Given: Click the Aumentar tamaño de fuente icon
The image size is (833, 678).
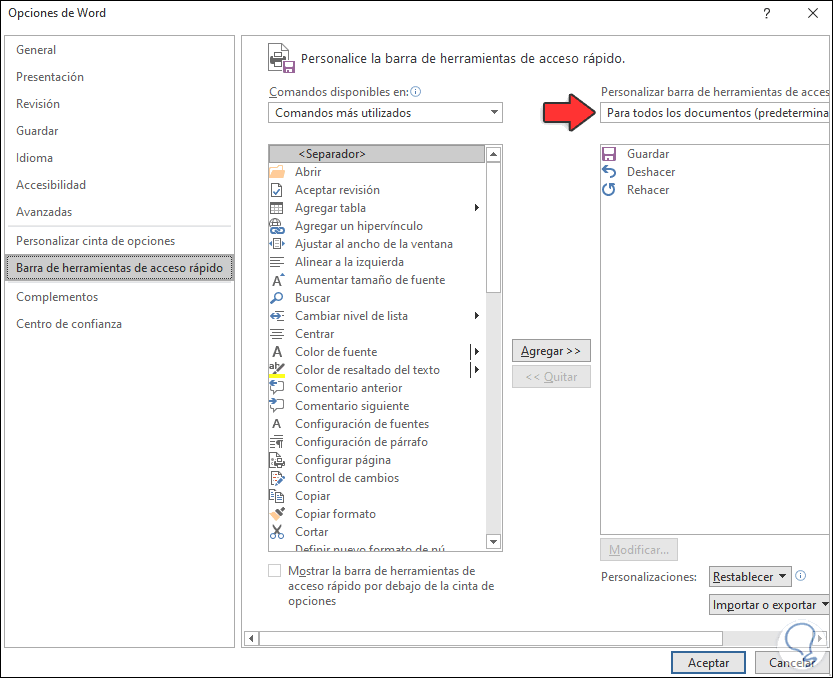Looking at the screenshot, I should (x=278, y=280).
